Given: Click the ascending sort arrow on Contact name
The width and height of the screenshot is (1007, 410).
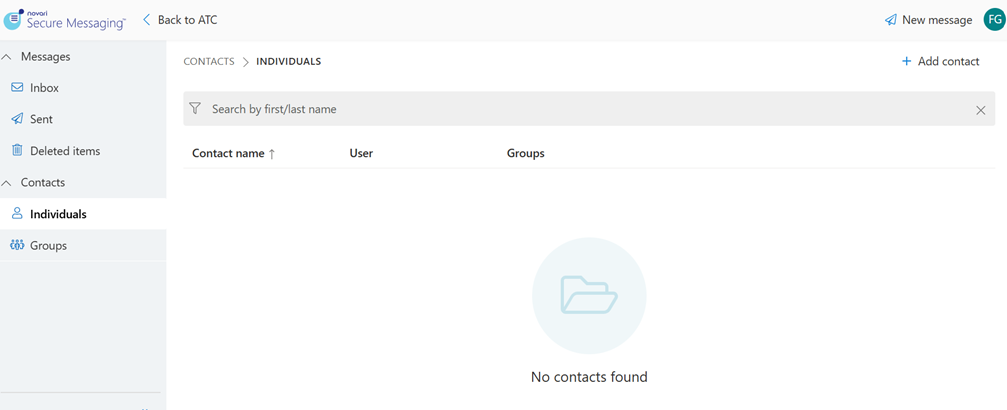Looking at the screenshot, I should point(272,154).
